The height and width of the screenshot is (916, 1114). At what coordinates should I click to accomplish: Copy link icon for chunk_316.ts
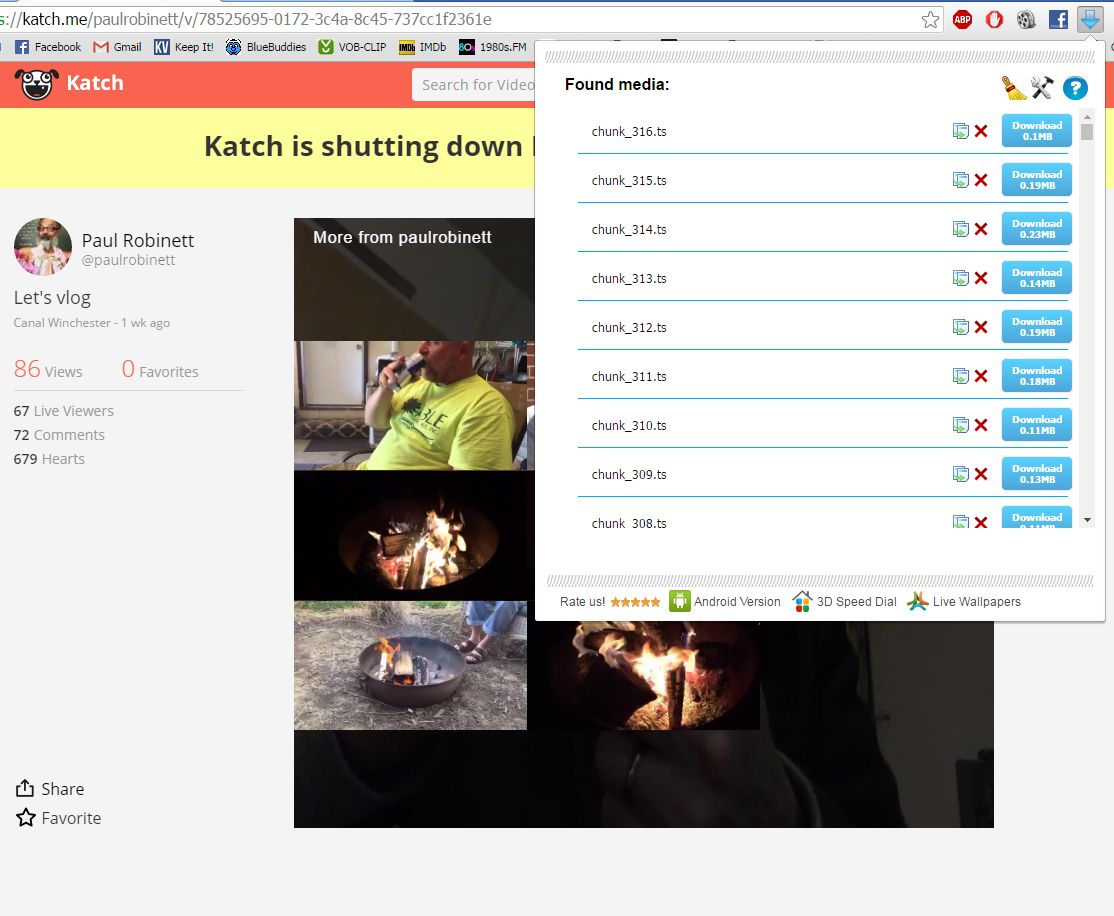(961, 131)
